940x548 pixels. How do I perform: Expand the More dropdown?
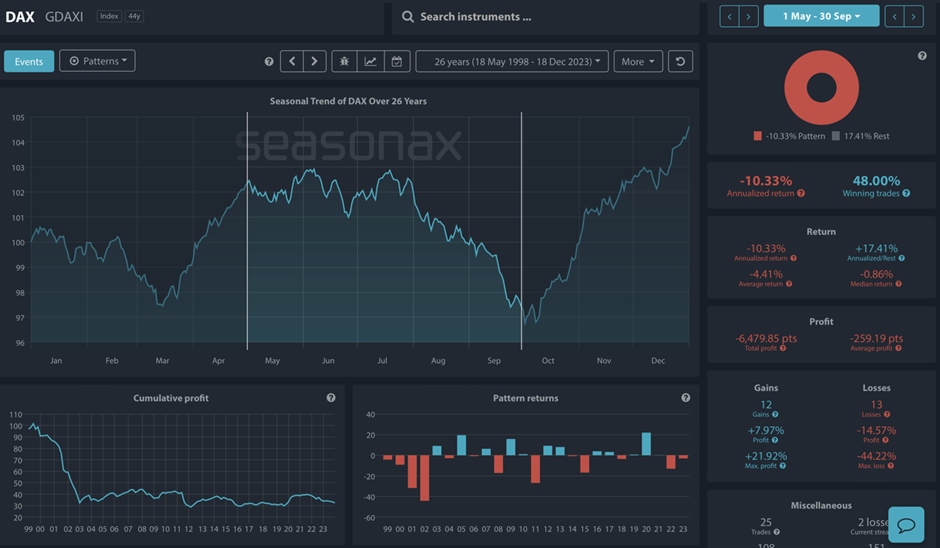coord(638,61)
